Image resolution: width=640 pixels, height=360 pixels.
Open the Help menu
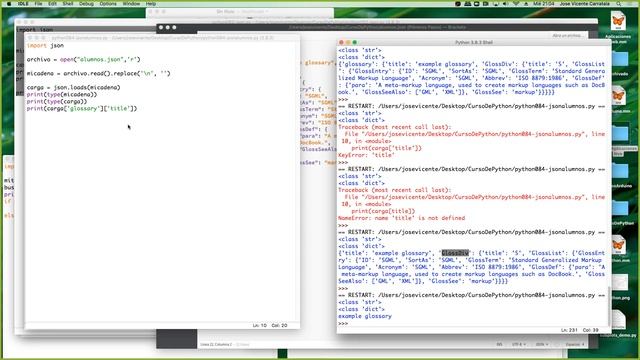[x=151, y=4]
